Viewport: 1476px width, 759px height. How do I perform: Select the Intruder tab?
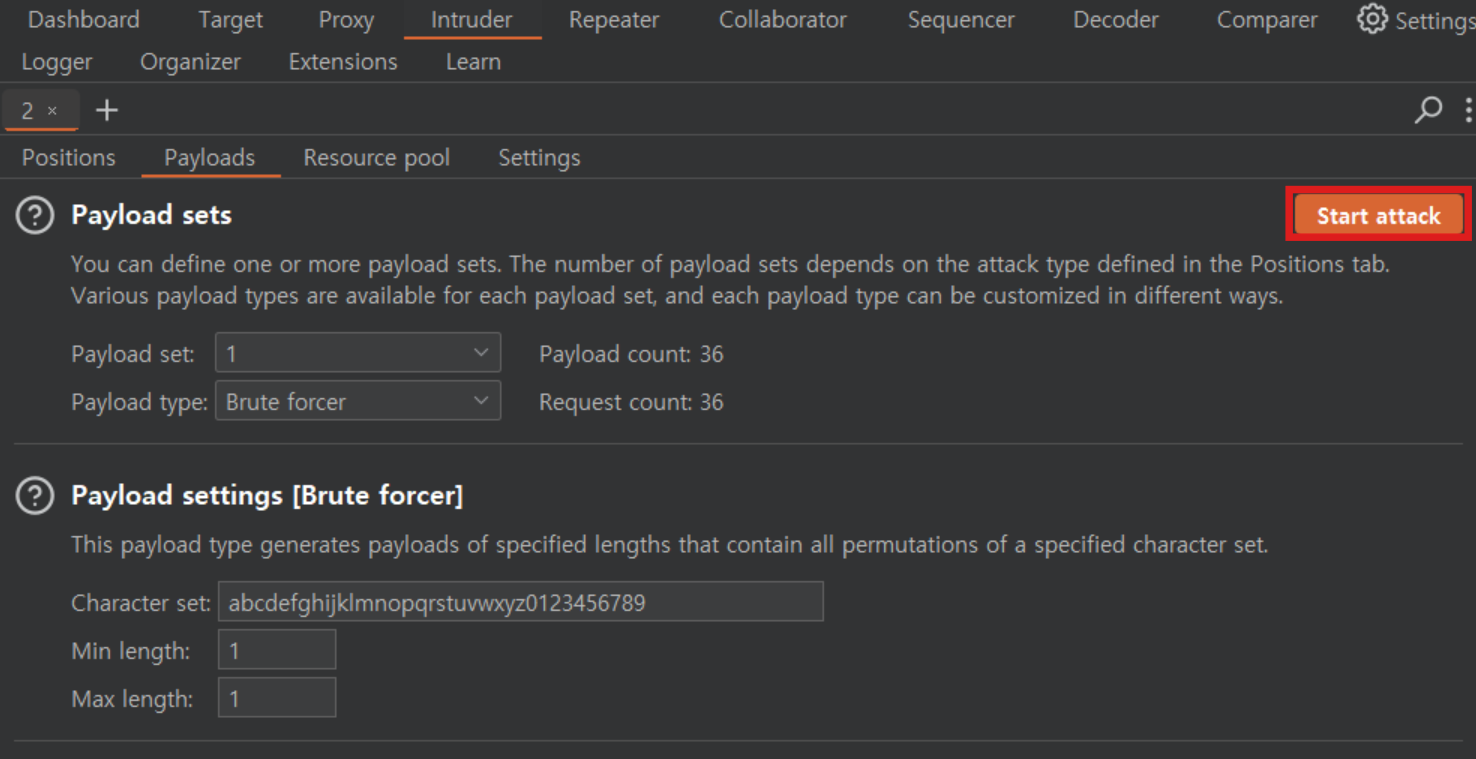tap(471, 20)
